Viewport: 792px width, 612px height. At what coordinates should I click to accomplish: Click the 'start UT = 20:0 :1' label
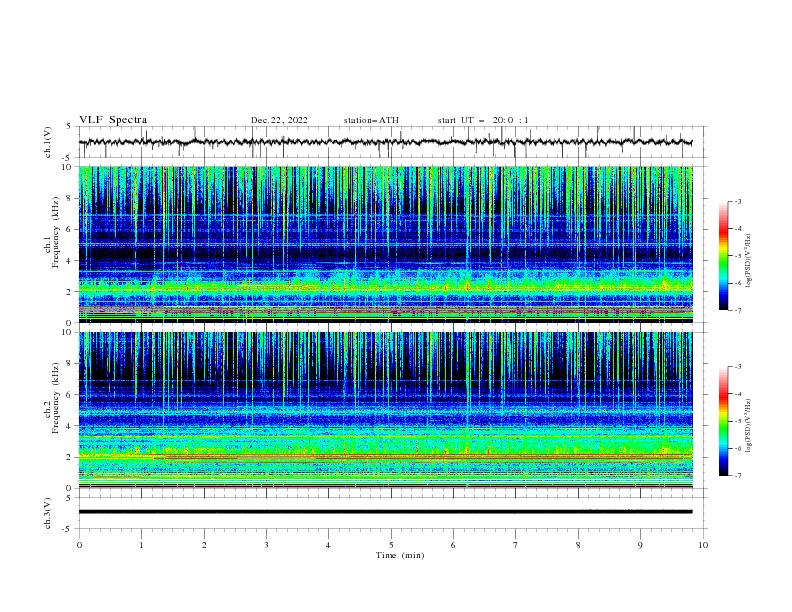pyautogui.click(x=483, y=120)
